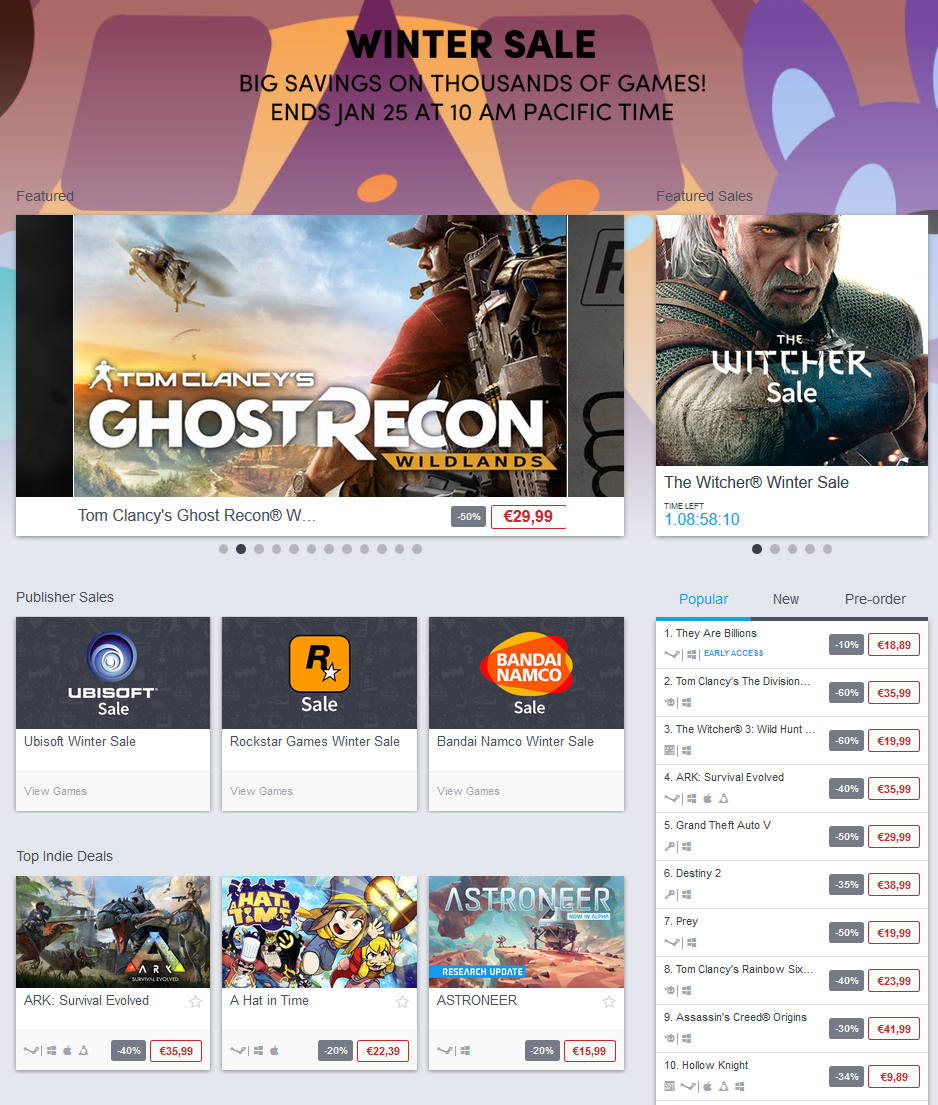Open the Ghost Recon Wildlands featured banner
Viewport: 938px width, 1105px height.
pyautogui.click(x=320, y=356)
